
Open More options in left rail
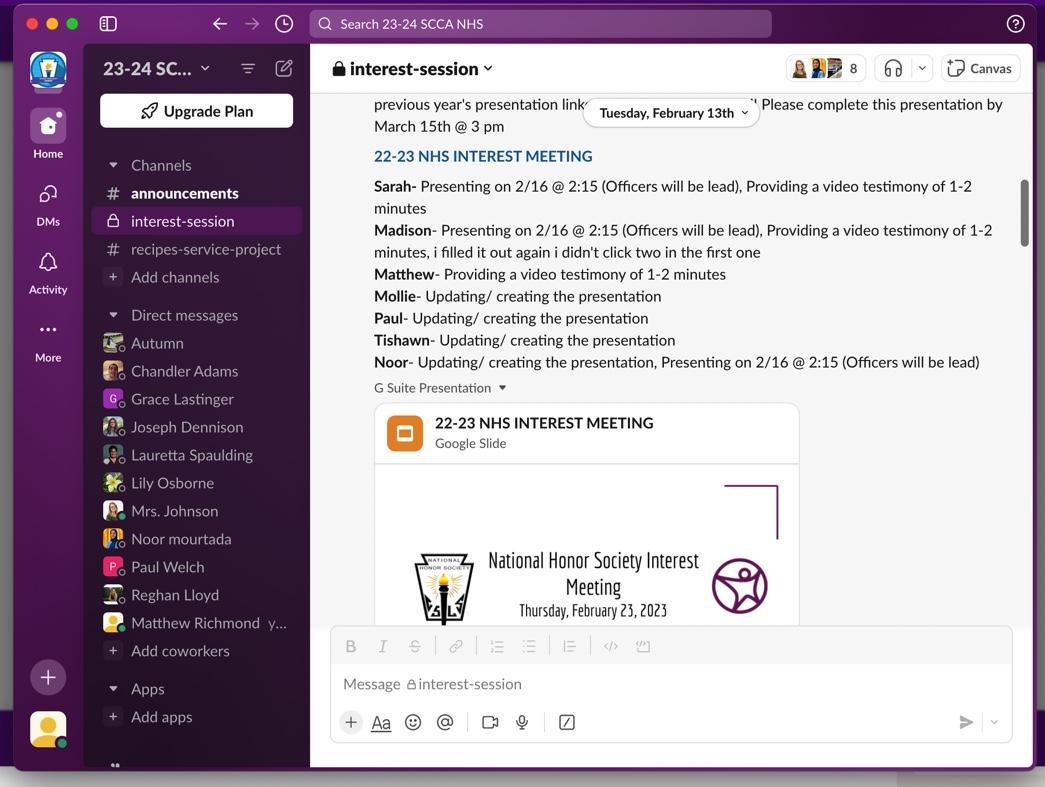coord(48,341)
